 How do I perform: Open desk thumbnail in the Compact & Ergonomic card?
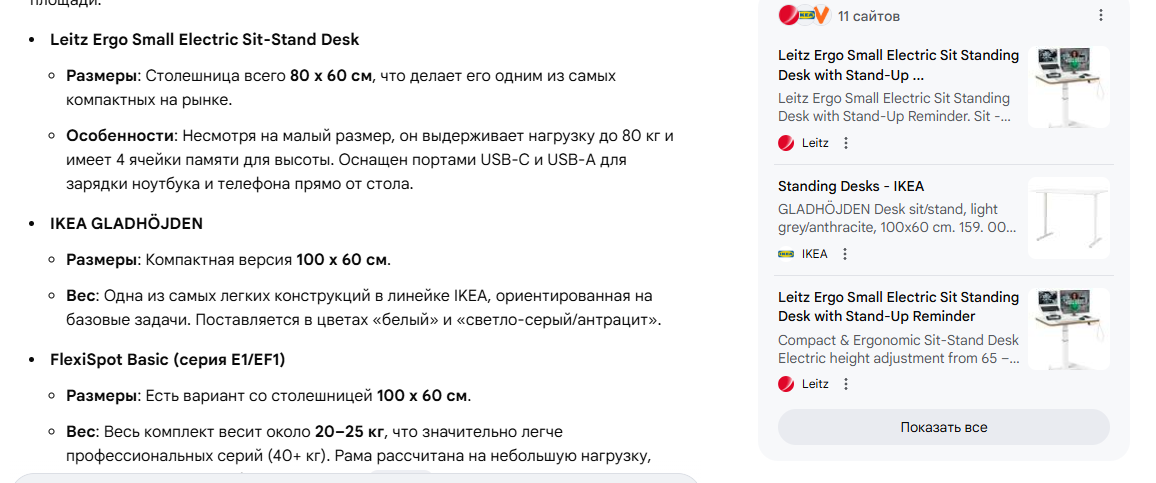click(x=1068, y=329)
